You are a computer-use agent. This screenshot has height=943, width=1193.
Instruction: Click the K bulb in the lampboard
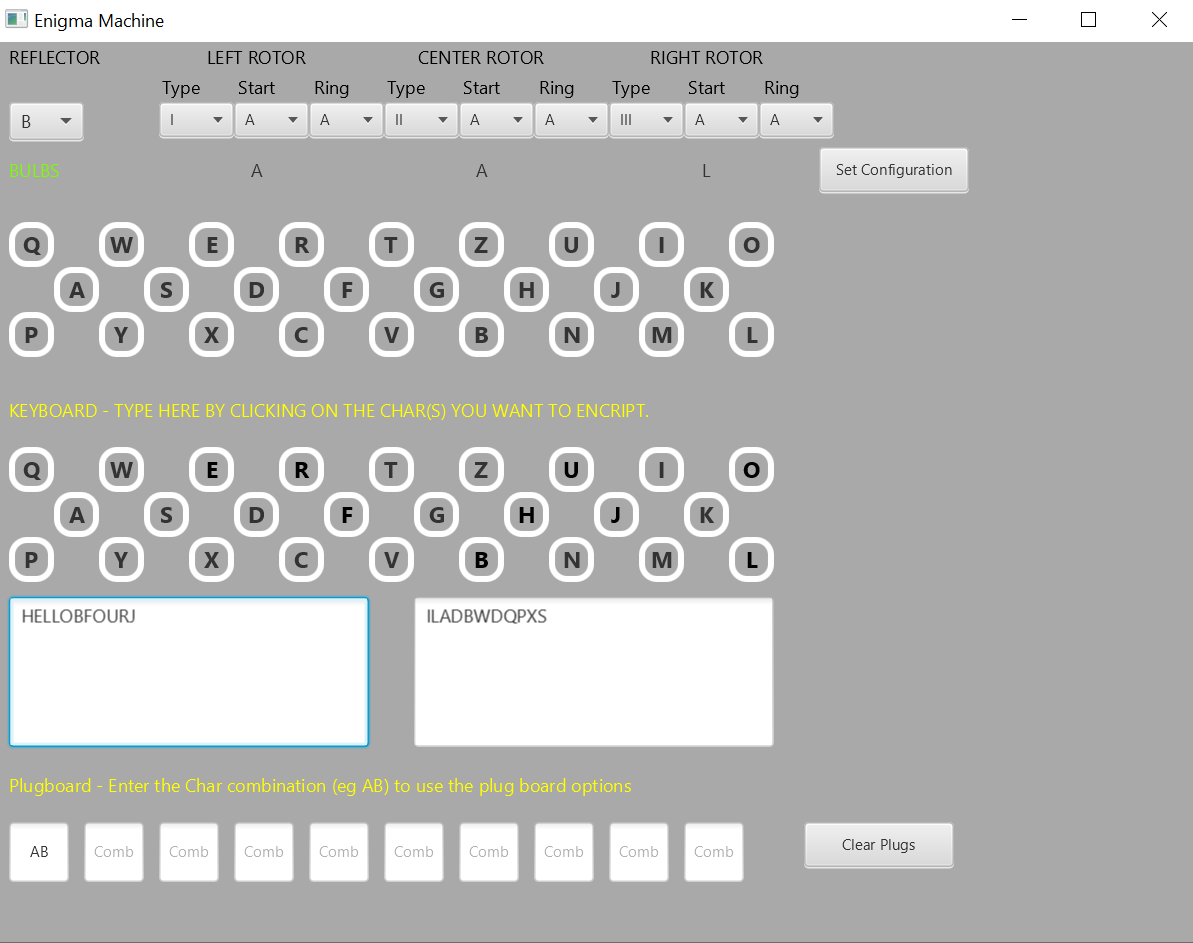[x=706, y=289]
